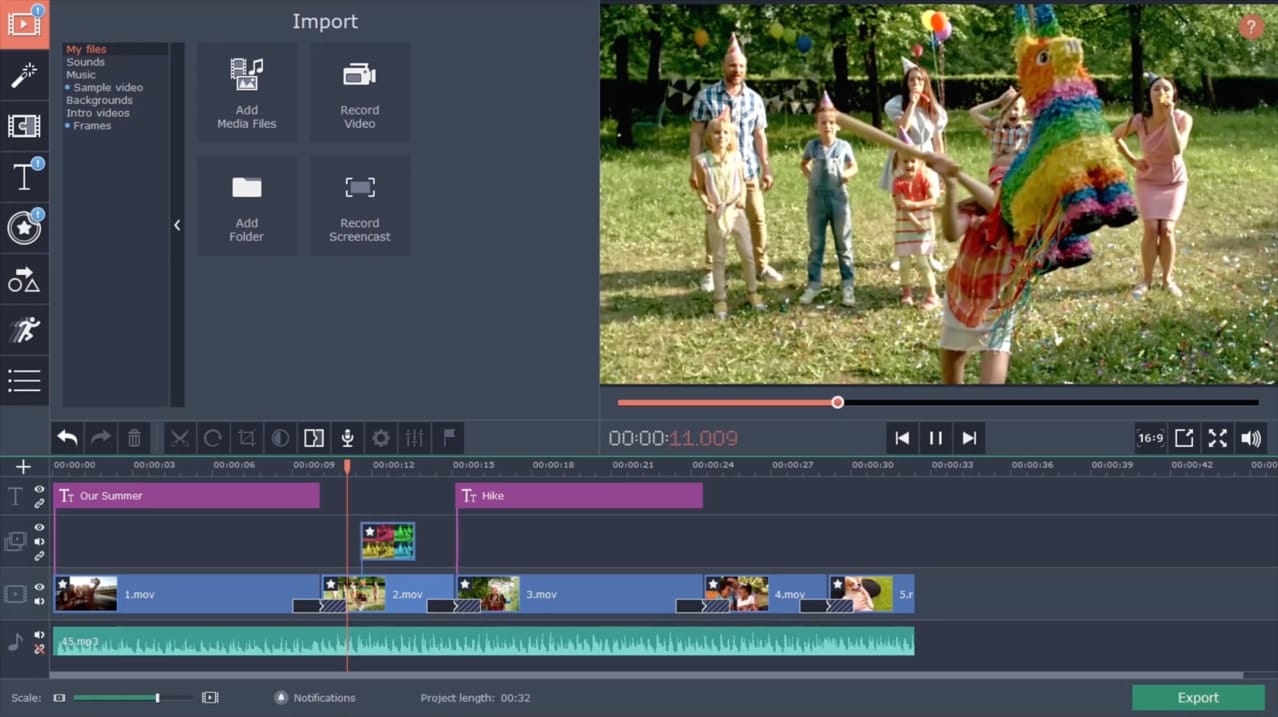
Task: Click Add Media Files
Action: [246, 92]
